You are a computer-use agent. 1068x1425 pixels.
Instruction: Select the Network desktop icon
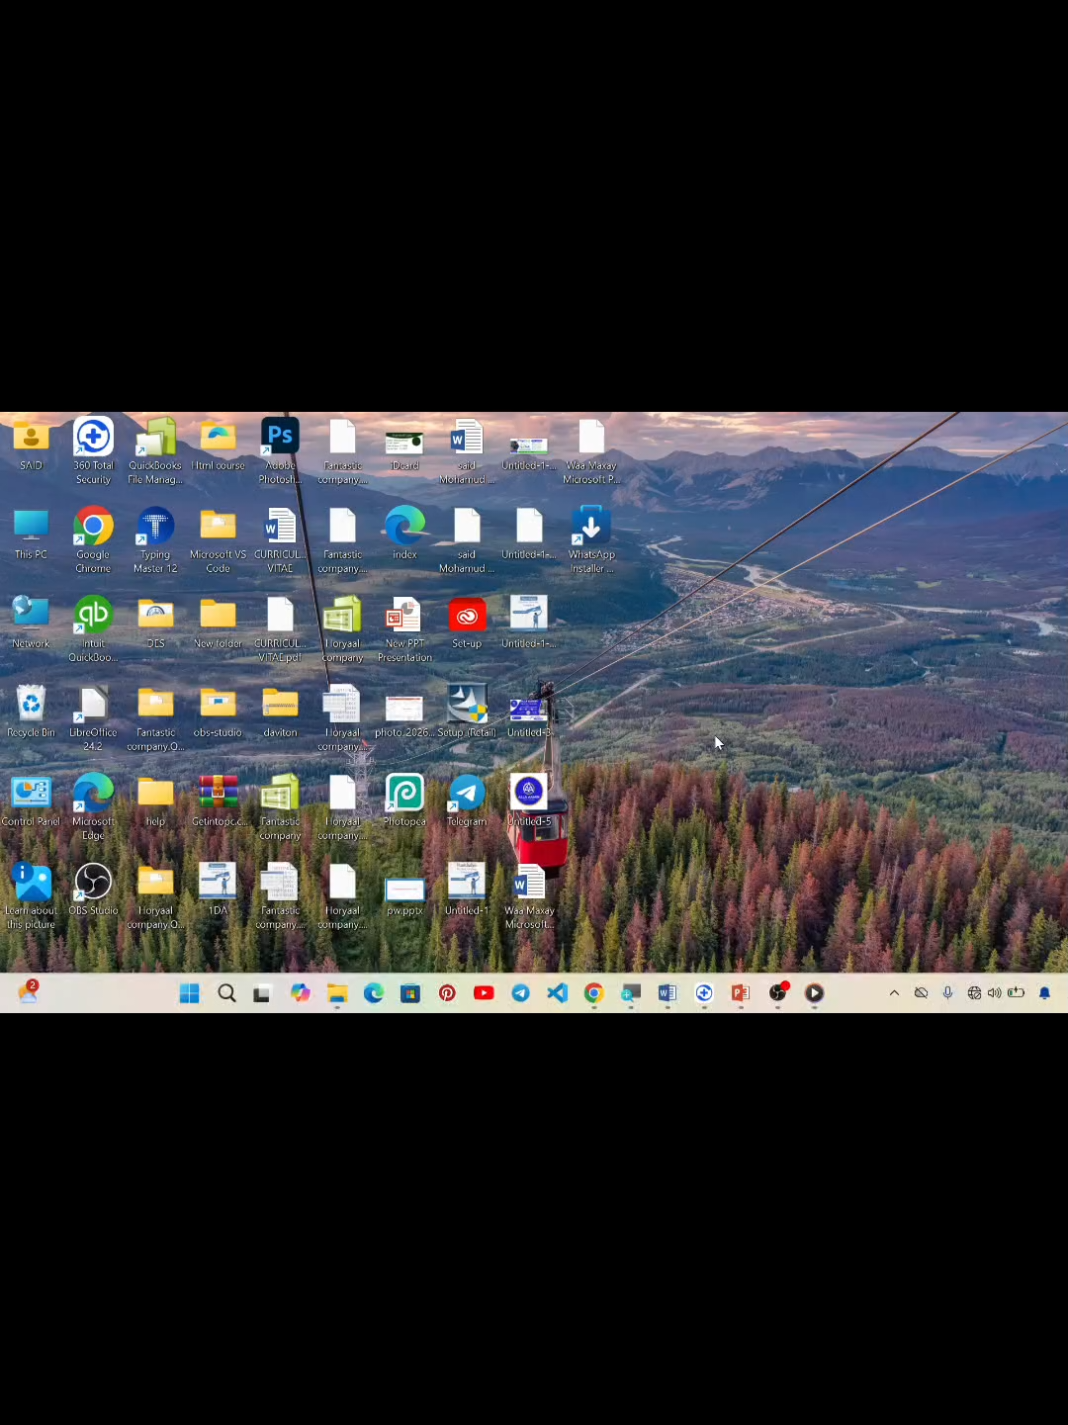[31, 622]
